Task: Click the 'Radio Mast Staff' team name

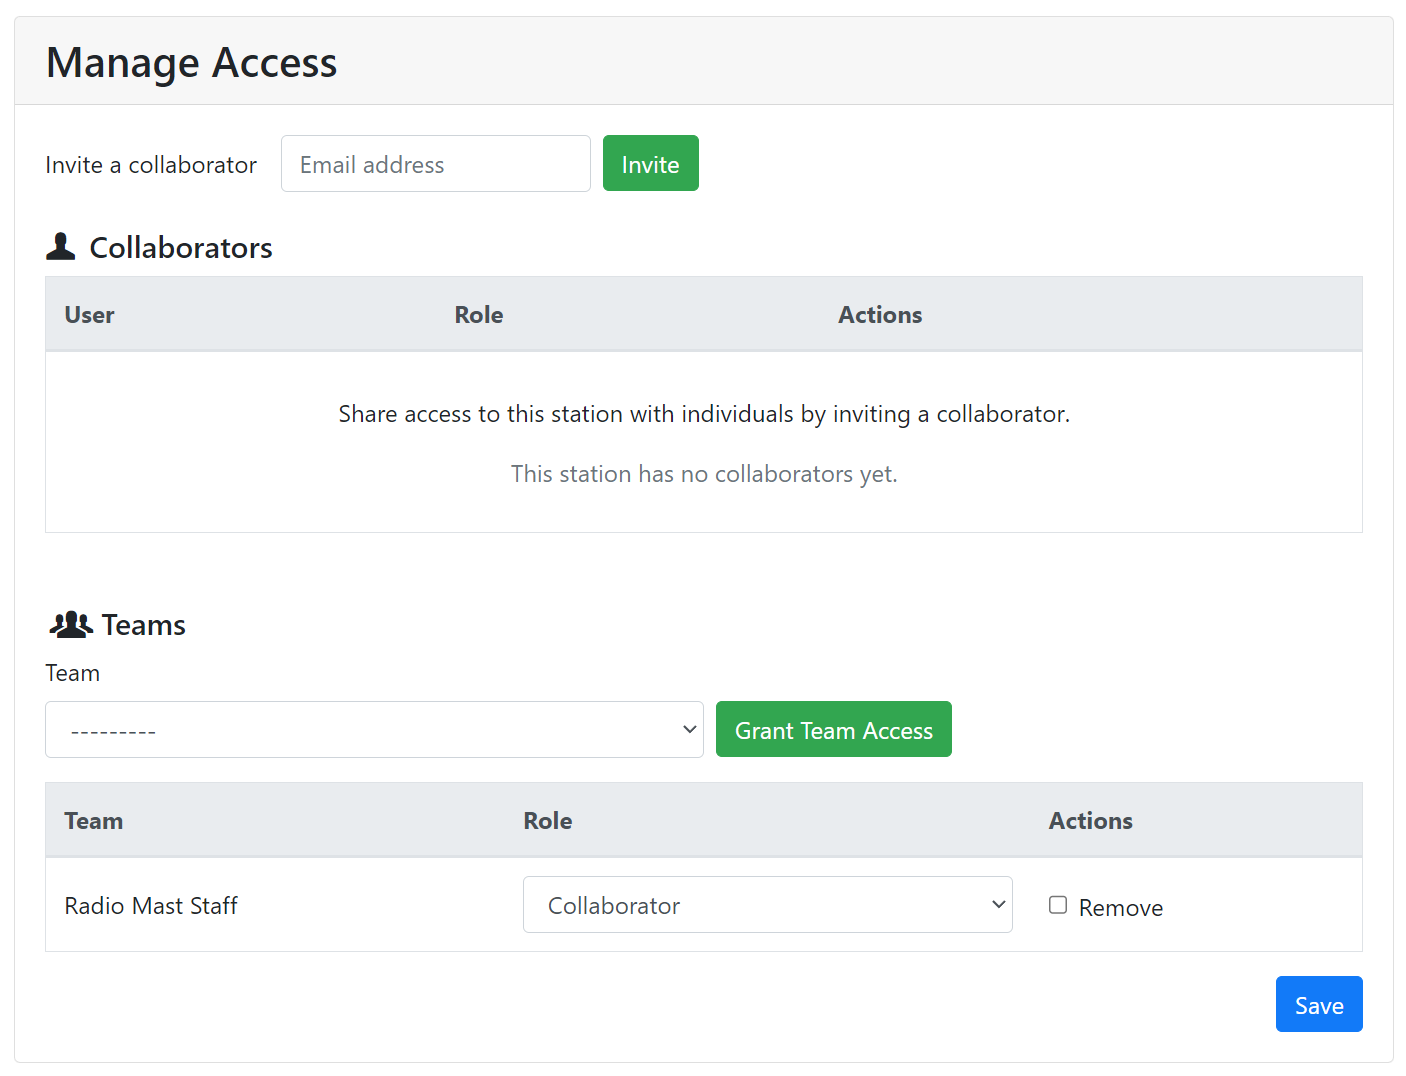Action: click(151, 906)
